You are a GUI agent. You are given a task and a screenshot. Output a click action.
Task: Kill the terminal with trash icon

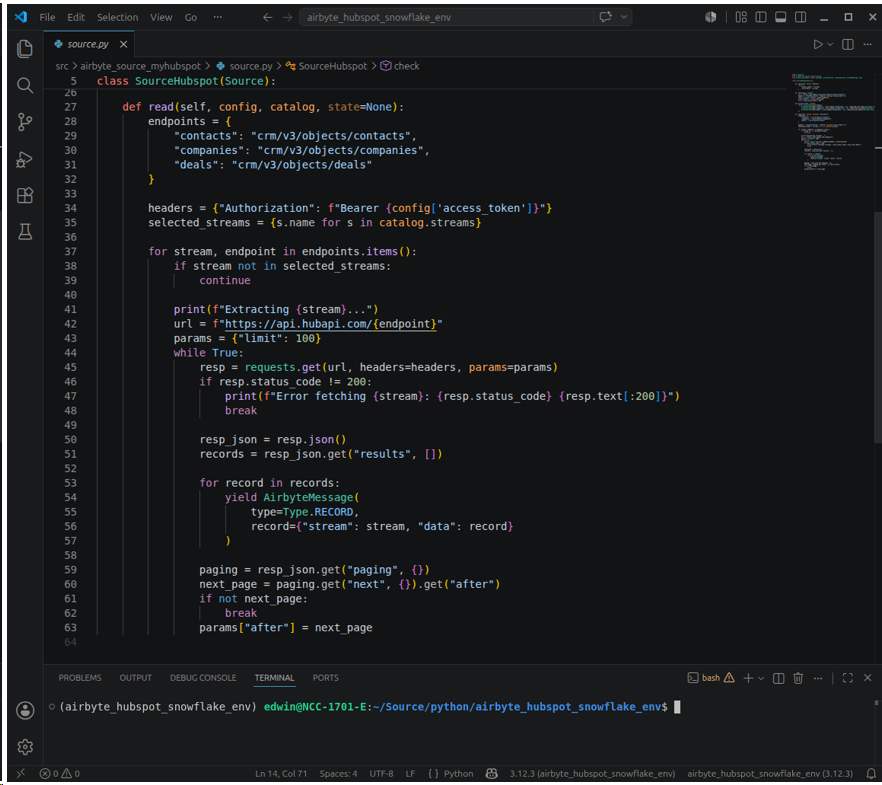tap(798, 678)
